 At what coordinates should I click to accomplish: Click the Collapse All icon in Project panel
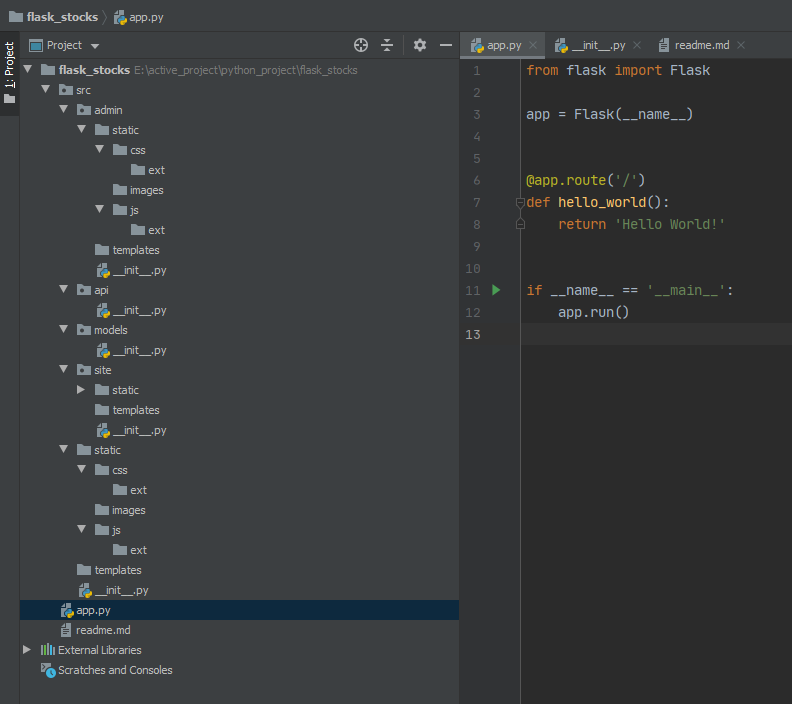click(388, 45)
